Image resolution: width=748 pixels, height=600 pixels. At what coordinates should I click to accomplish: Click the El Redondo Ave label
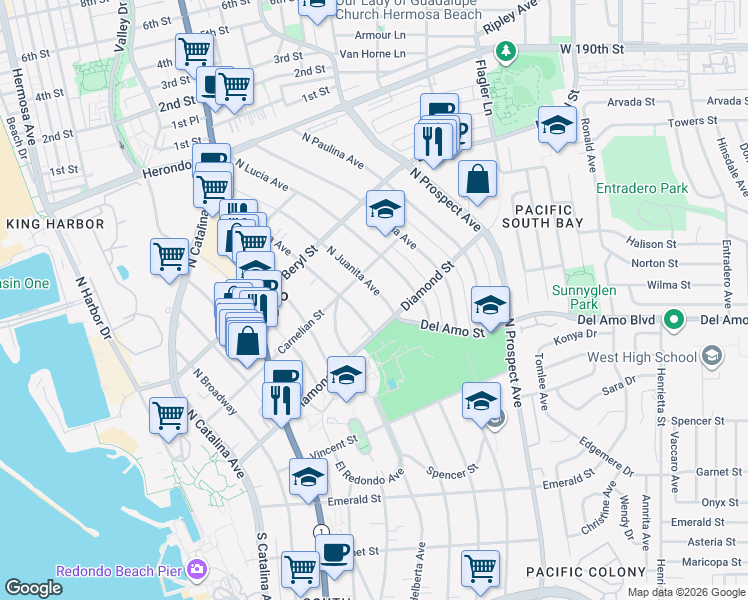click(369, 474)
